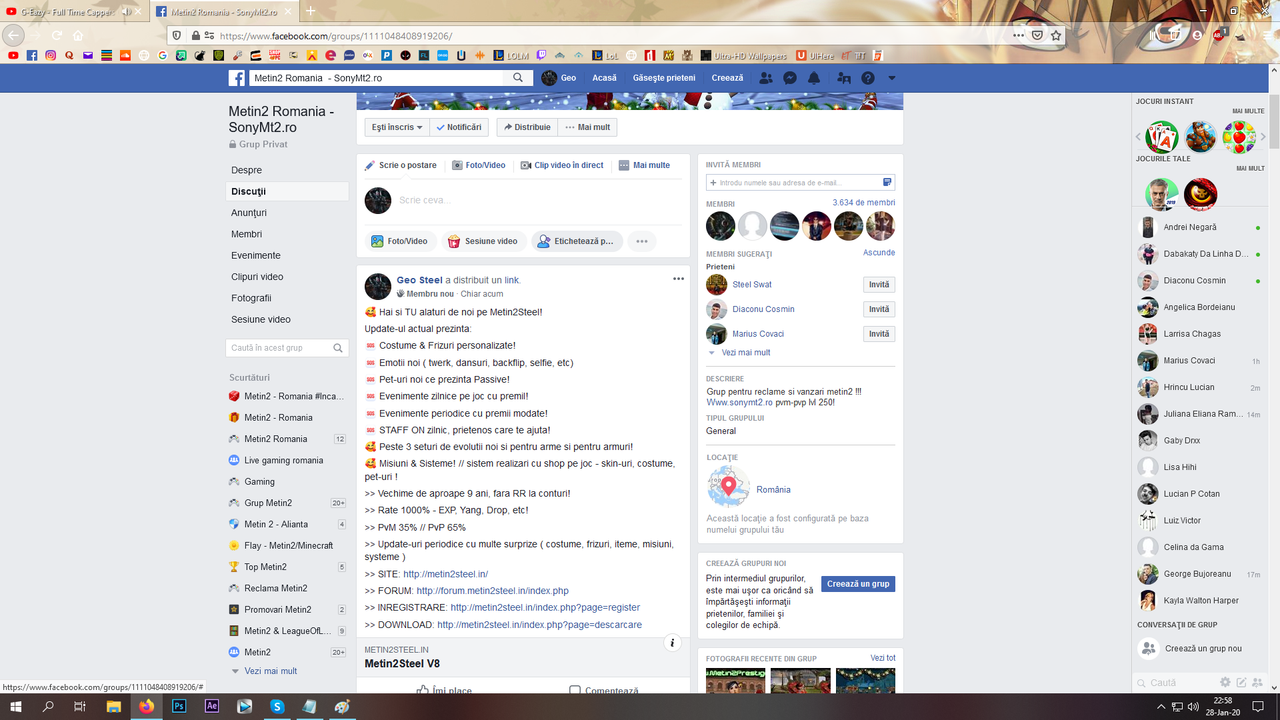Expand 'Mai multe' composer options
Image resolution: width=1280 pixels, height=720 pixels.
644,165
